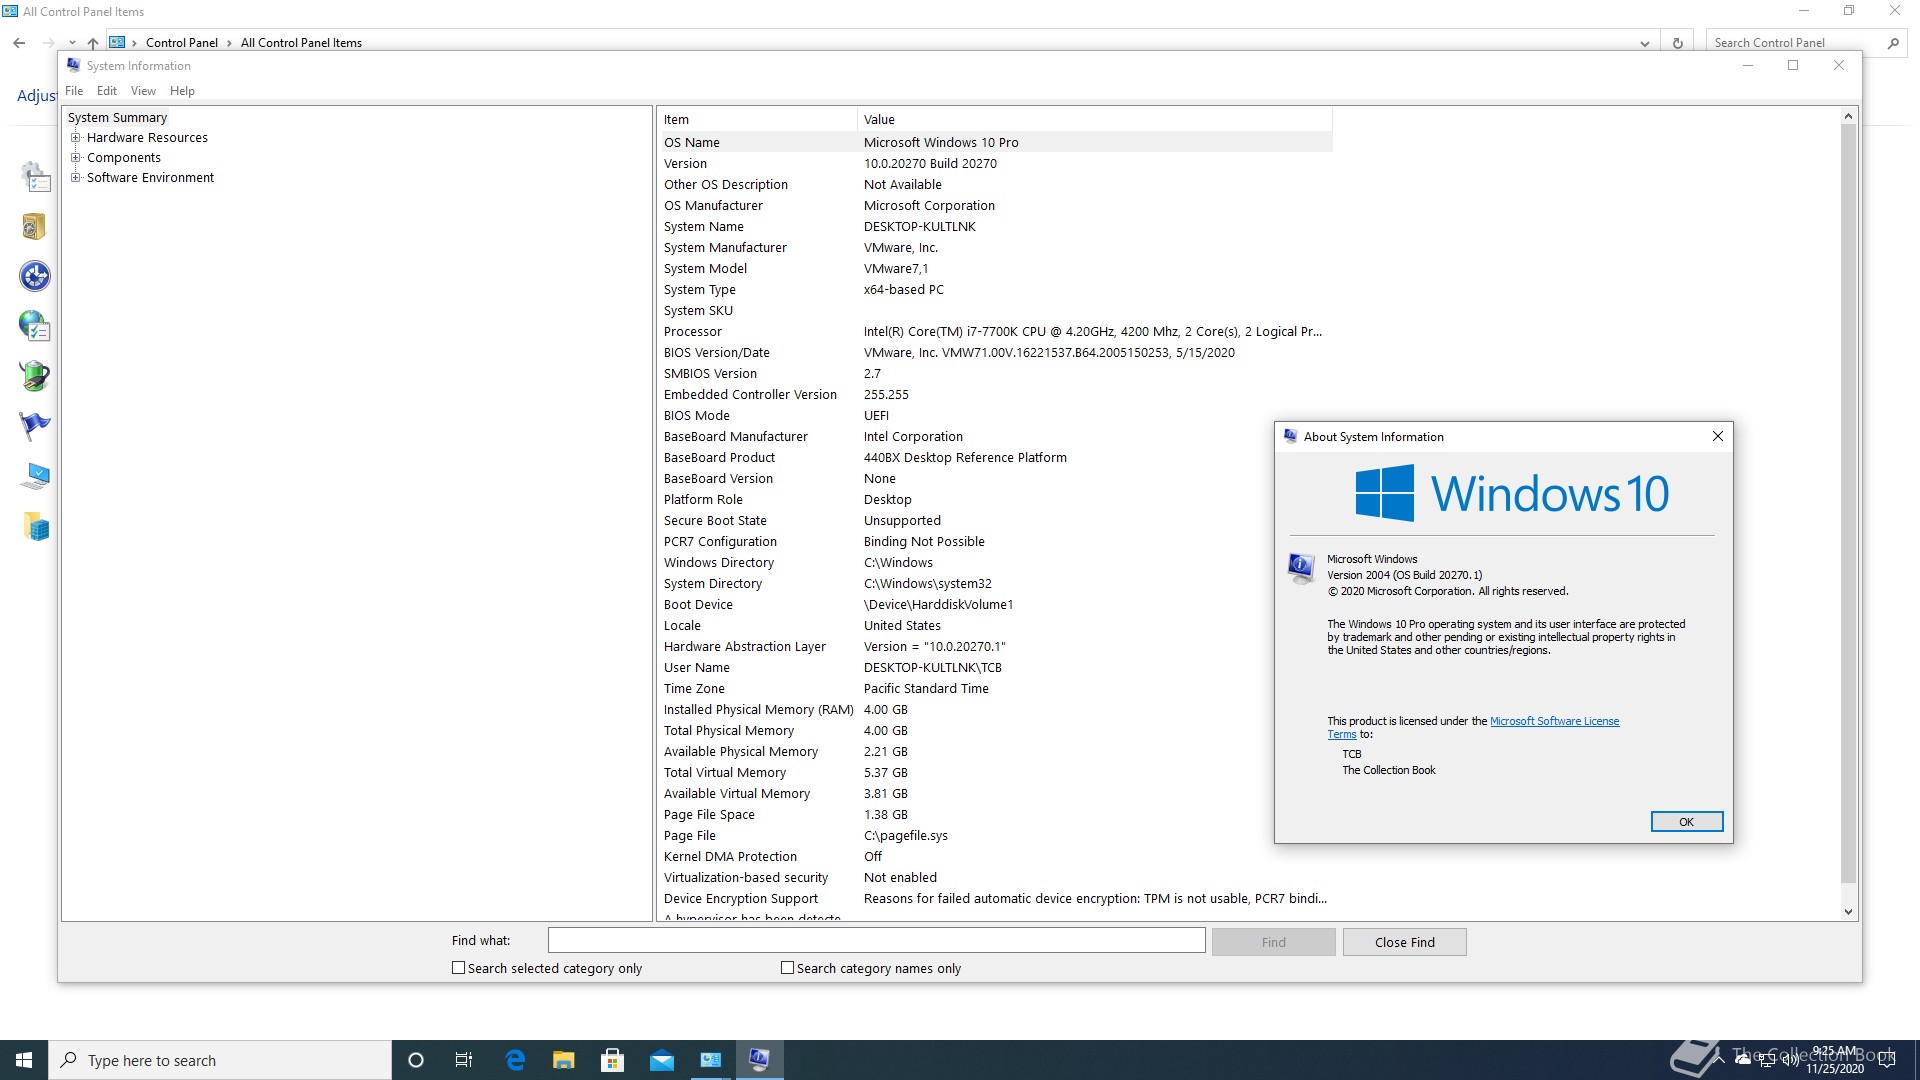Click the computer info icon in About dialog
The width and height of the screenshot is (1920, 1080).
coord(1301,569)
